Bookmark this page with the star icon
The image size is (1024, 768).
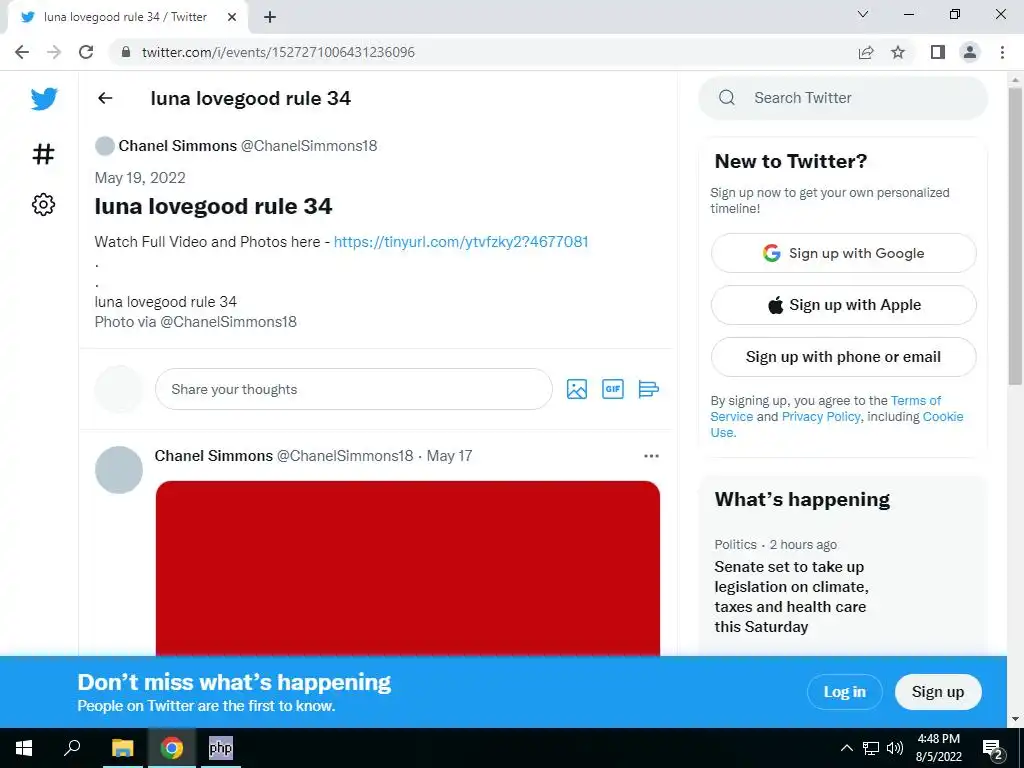[x=898, y=52]
